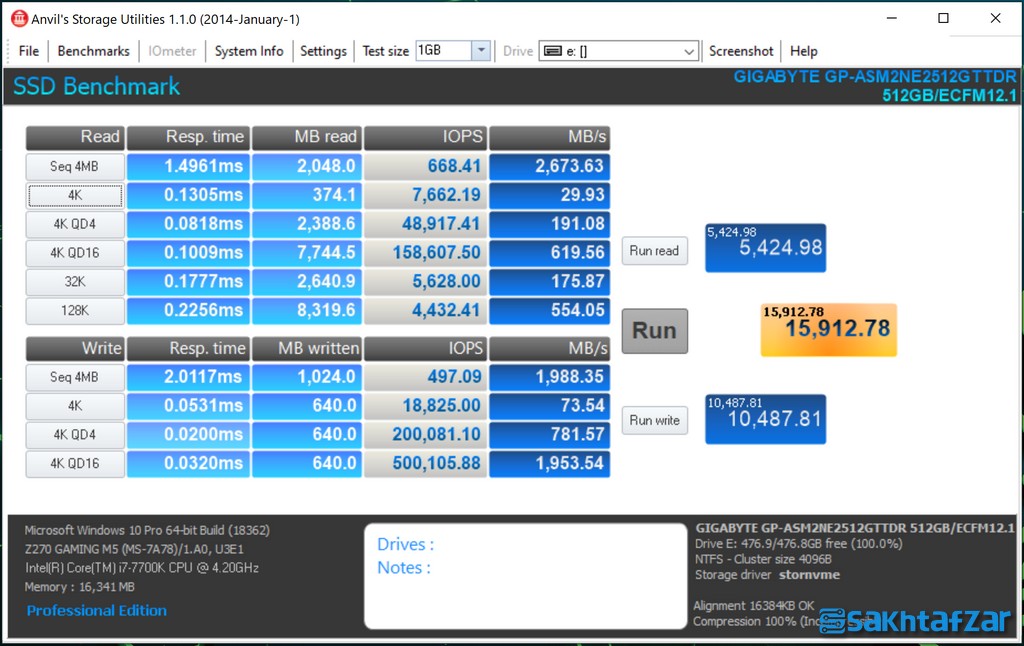Viewport: 1024px width, 646px height.
Task: Click the read Seq 4MB test button
Action: [75, 167]
